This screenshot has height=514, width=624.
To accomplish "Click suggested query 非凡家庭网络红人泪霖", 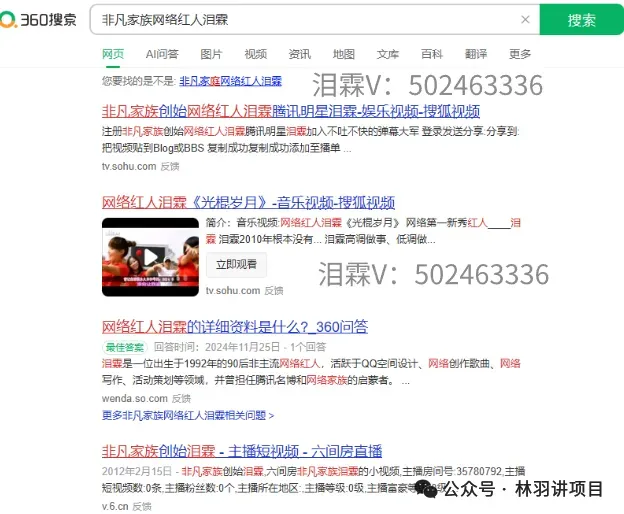I will [x=230, y=81].
